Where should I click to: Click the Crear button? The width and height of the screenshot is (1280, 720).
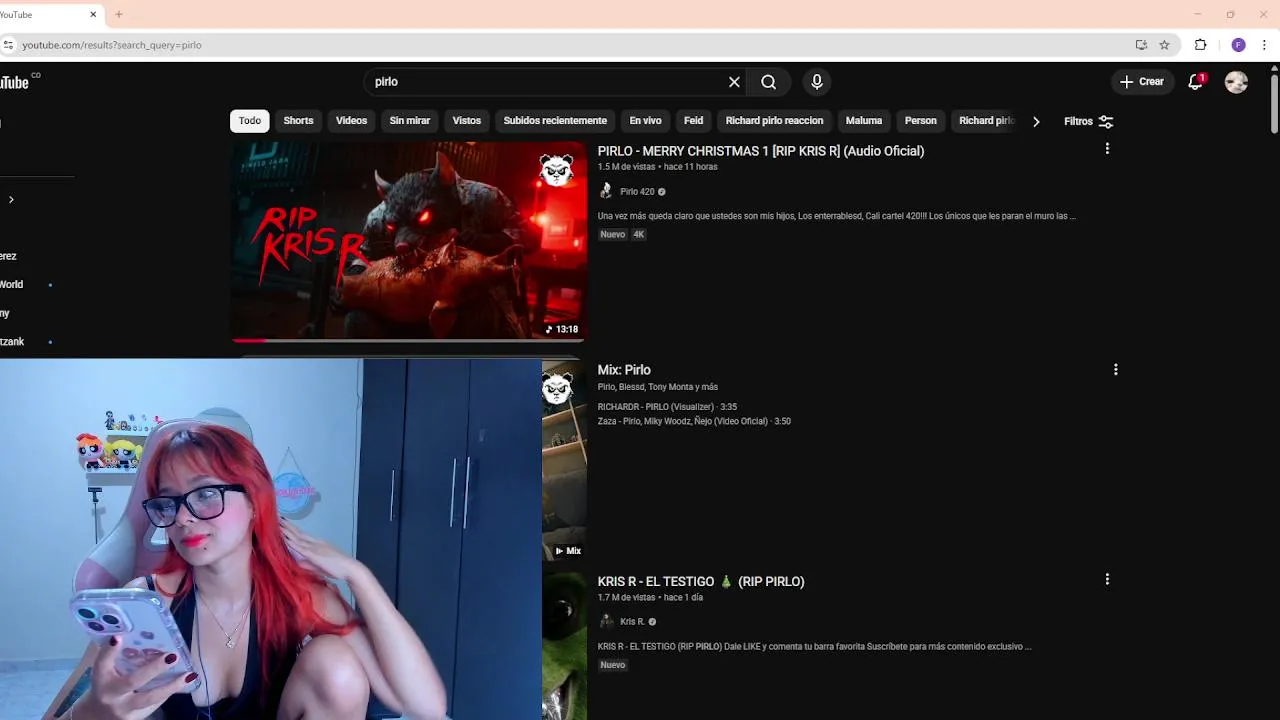point(1142,82)
